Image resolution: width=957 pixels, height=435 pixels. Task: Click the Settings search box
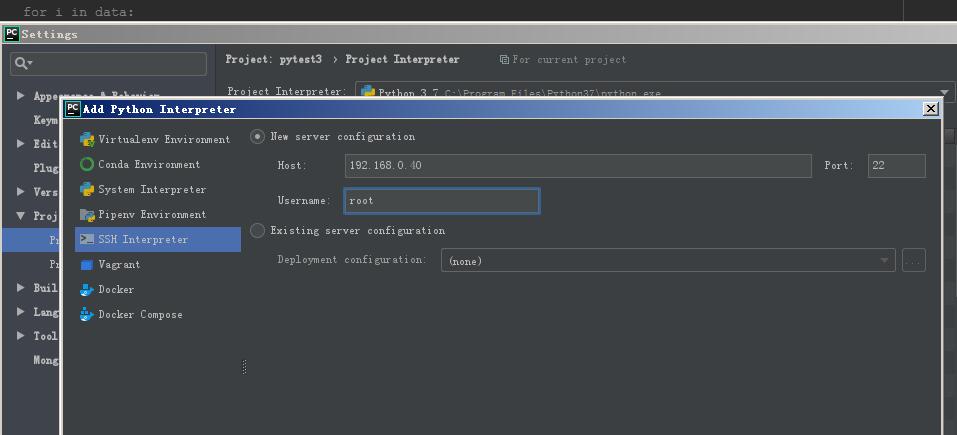(x=109, y=63)
